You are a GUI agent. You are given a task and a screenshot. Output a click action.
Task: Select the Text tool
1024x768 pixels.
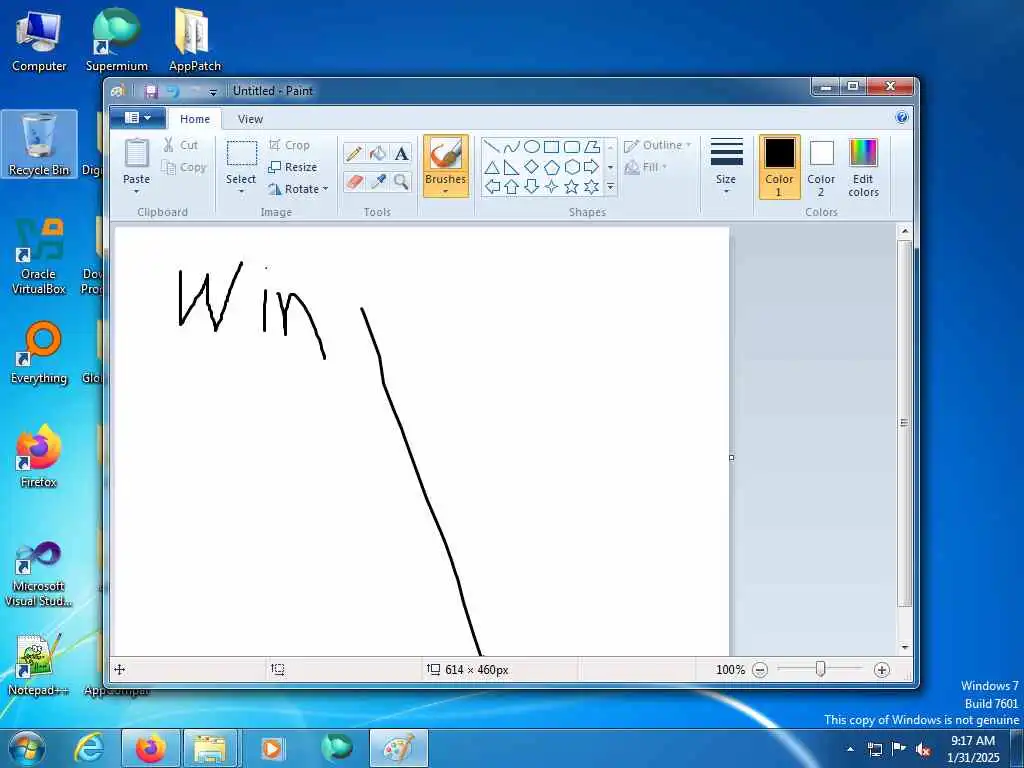click(x=401, y=154)
